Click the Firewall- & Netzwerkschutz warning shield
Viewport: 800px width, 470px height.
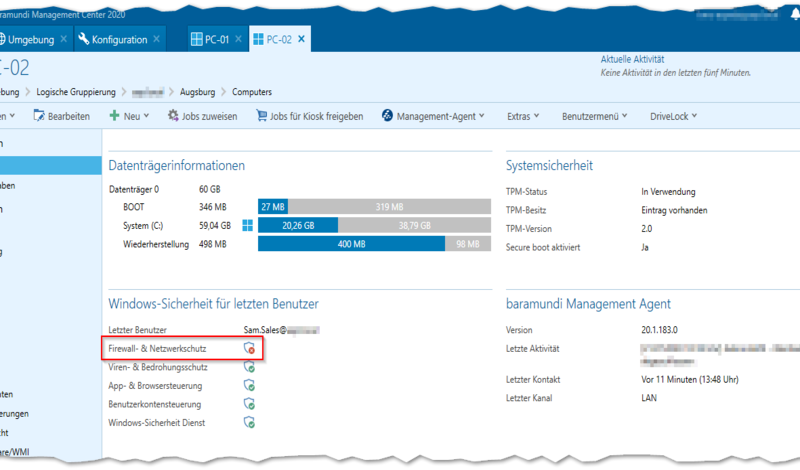[249, 349]
